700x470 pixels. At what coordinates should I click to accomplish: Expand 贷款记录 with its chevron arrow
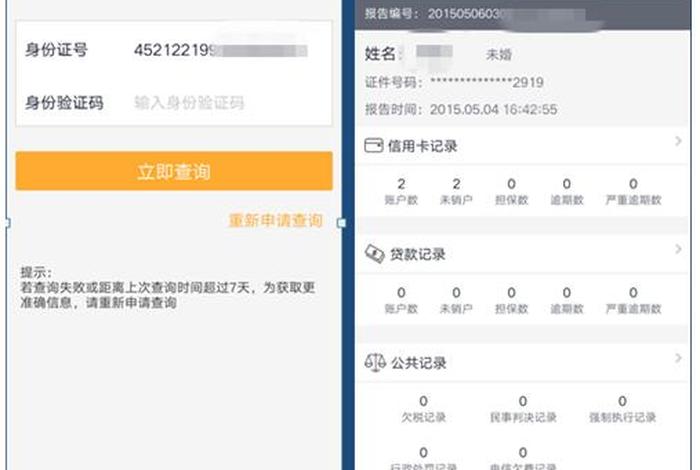[678, 249]
